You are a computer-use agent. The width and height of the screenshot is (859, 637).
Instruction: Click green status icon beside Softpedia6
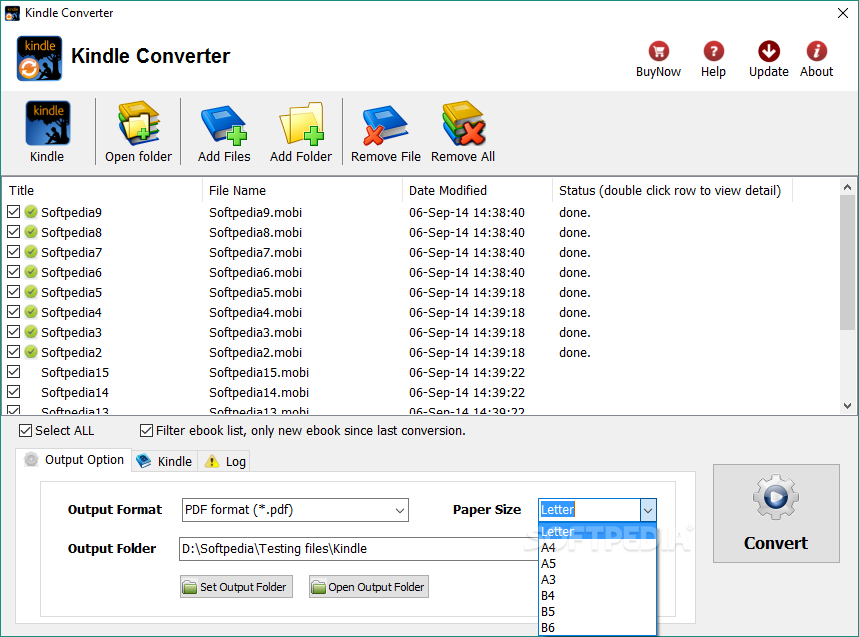[31, 272]
